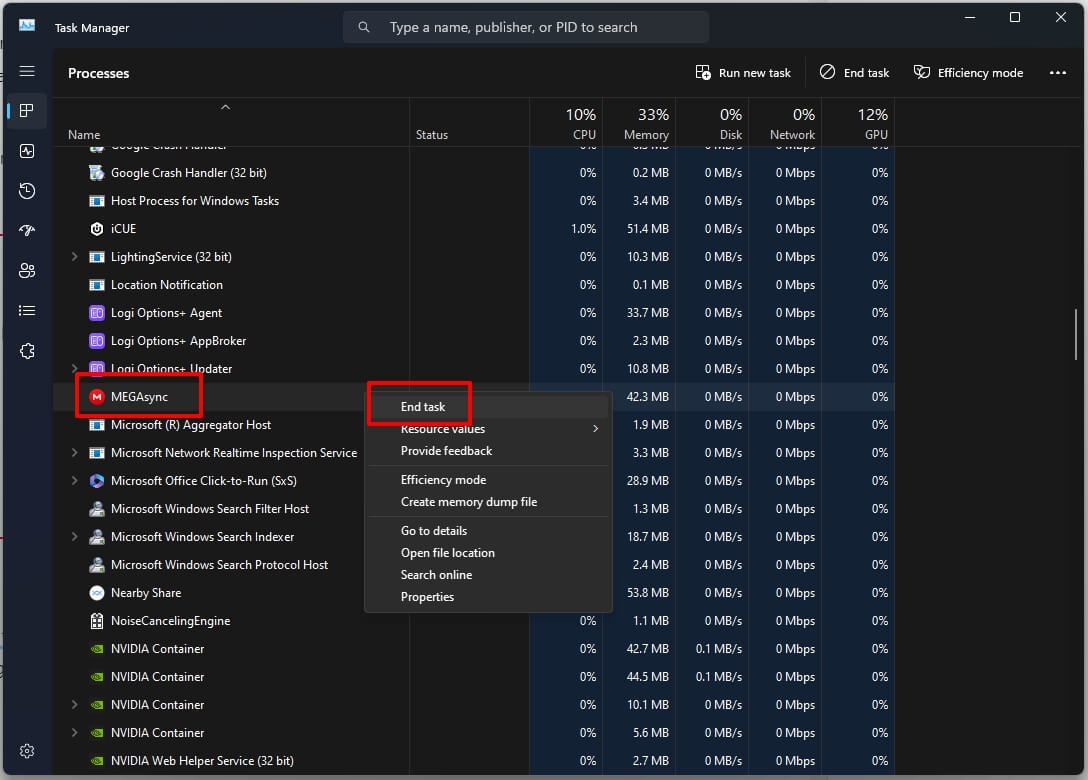This screenshot has height=780, width=1088.
Task: Click Efficiency mode toolbar button
Action: tap(969, 73)
